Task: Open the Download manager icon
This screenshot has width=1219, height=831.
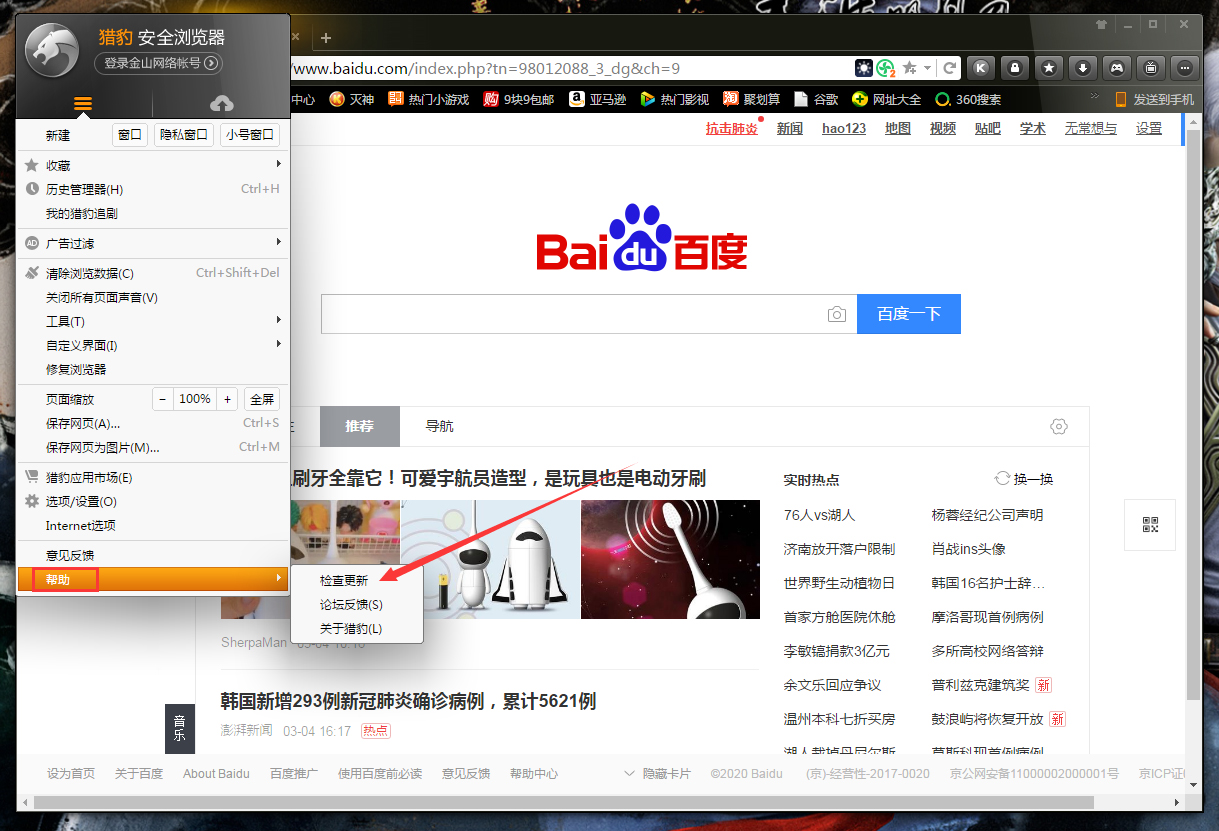Action: 1083,68
